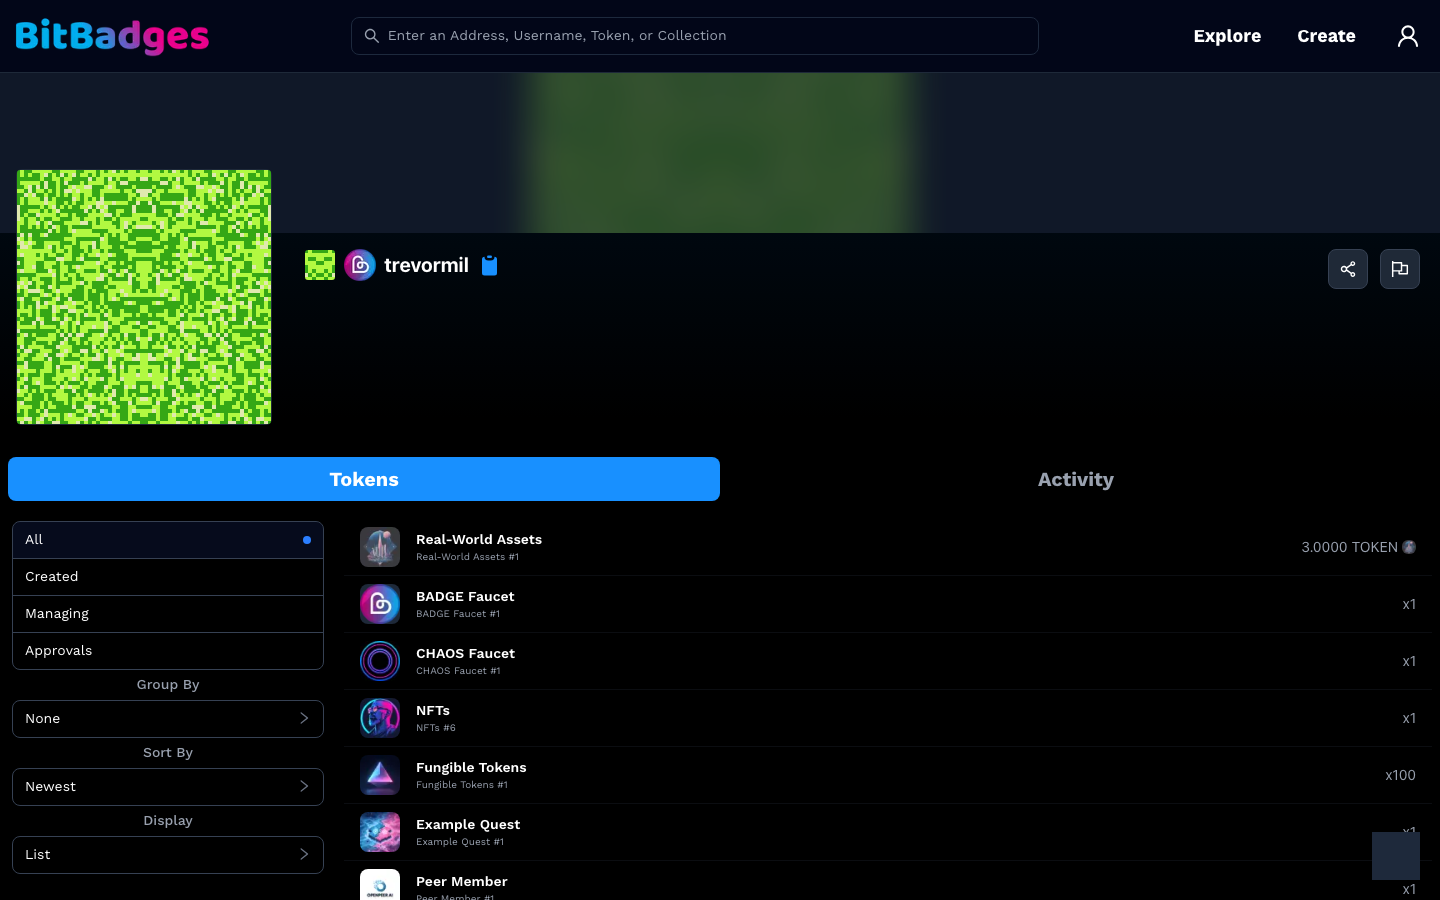
Task: Select the Approvals filter option
Action: (168, 651)
